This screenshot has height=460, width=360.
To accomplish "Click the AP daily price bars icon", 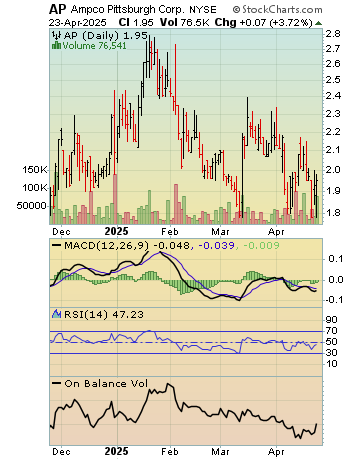I will [56, 35].
